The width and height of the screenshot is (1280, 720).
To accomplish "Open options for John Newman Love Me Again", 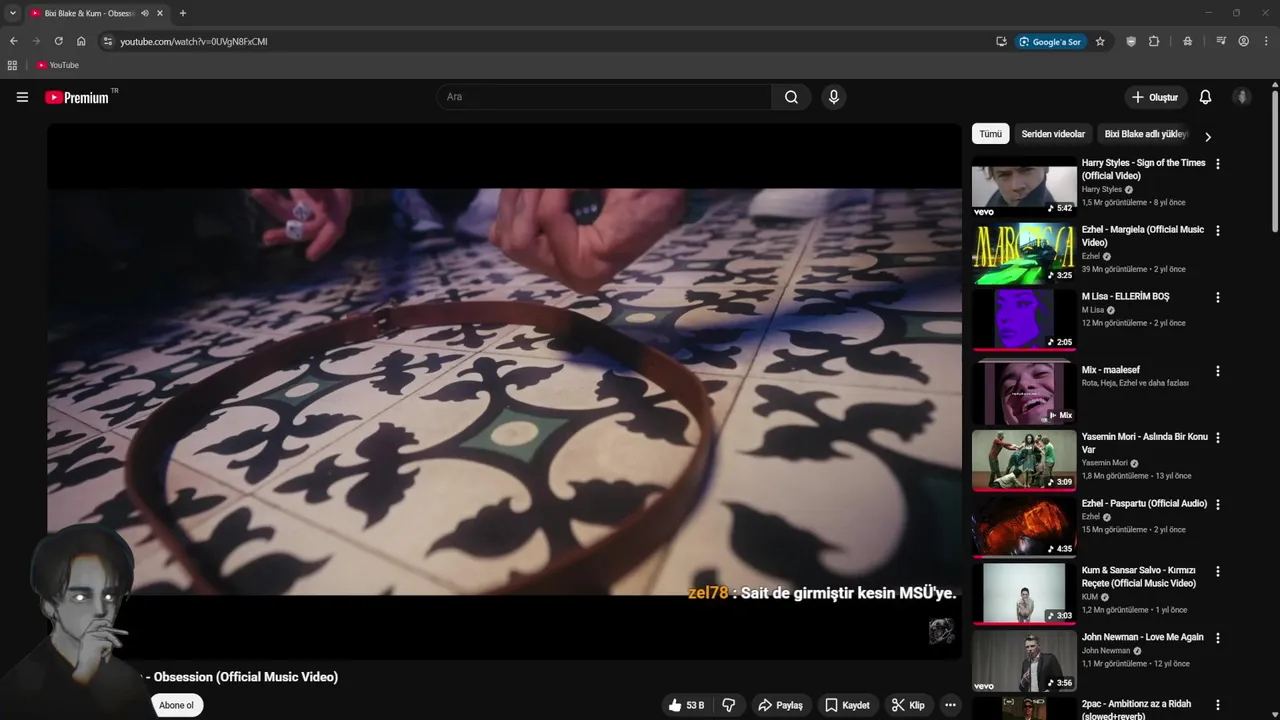I will point(1217,638).
